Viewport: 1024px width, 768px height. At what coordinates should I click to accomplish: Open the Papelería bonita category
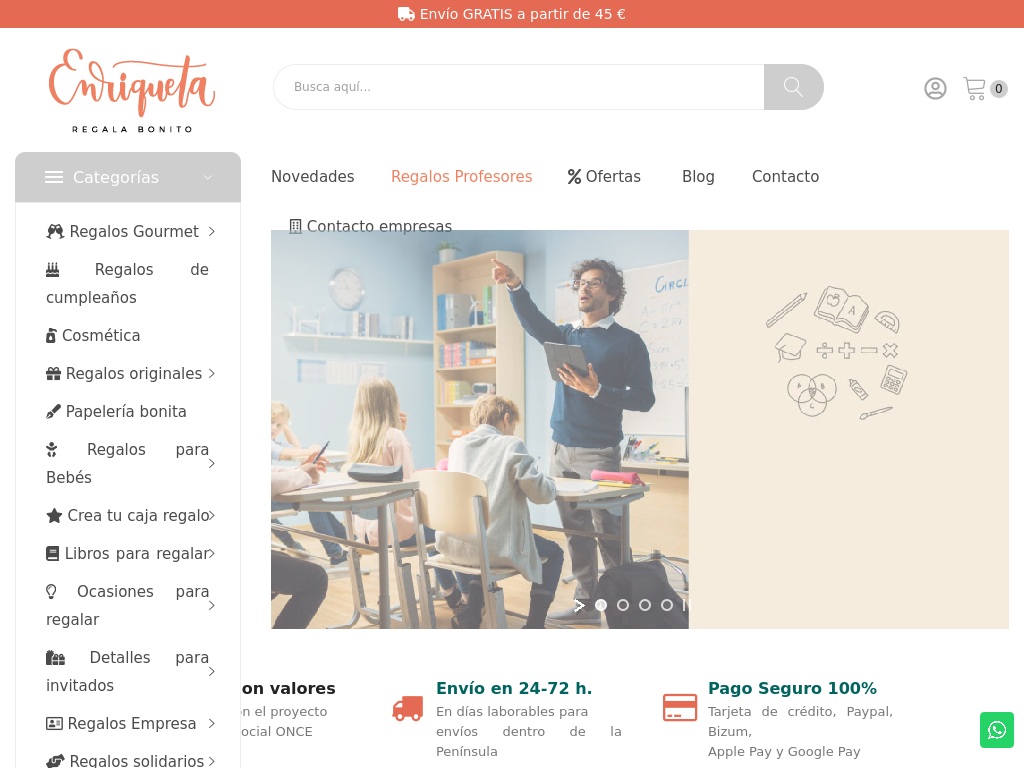116,411
